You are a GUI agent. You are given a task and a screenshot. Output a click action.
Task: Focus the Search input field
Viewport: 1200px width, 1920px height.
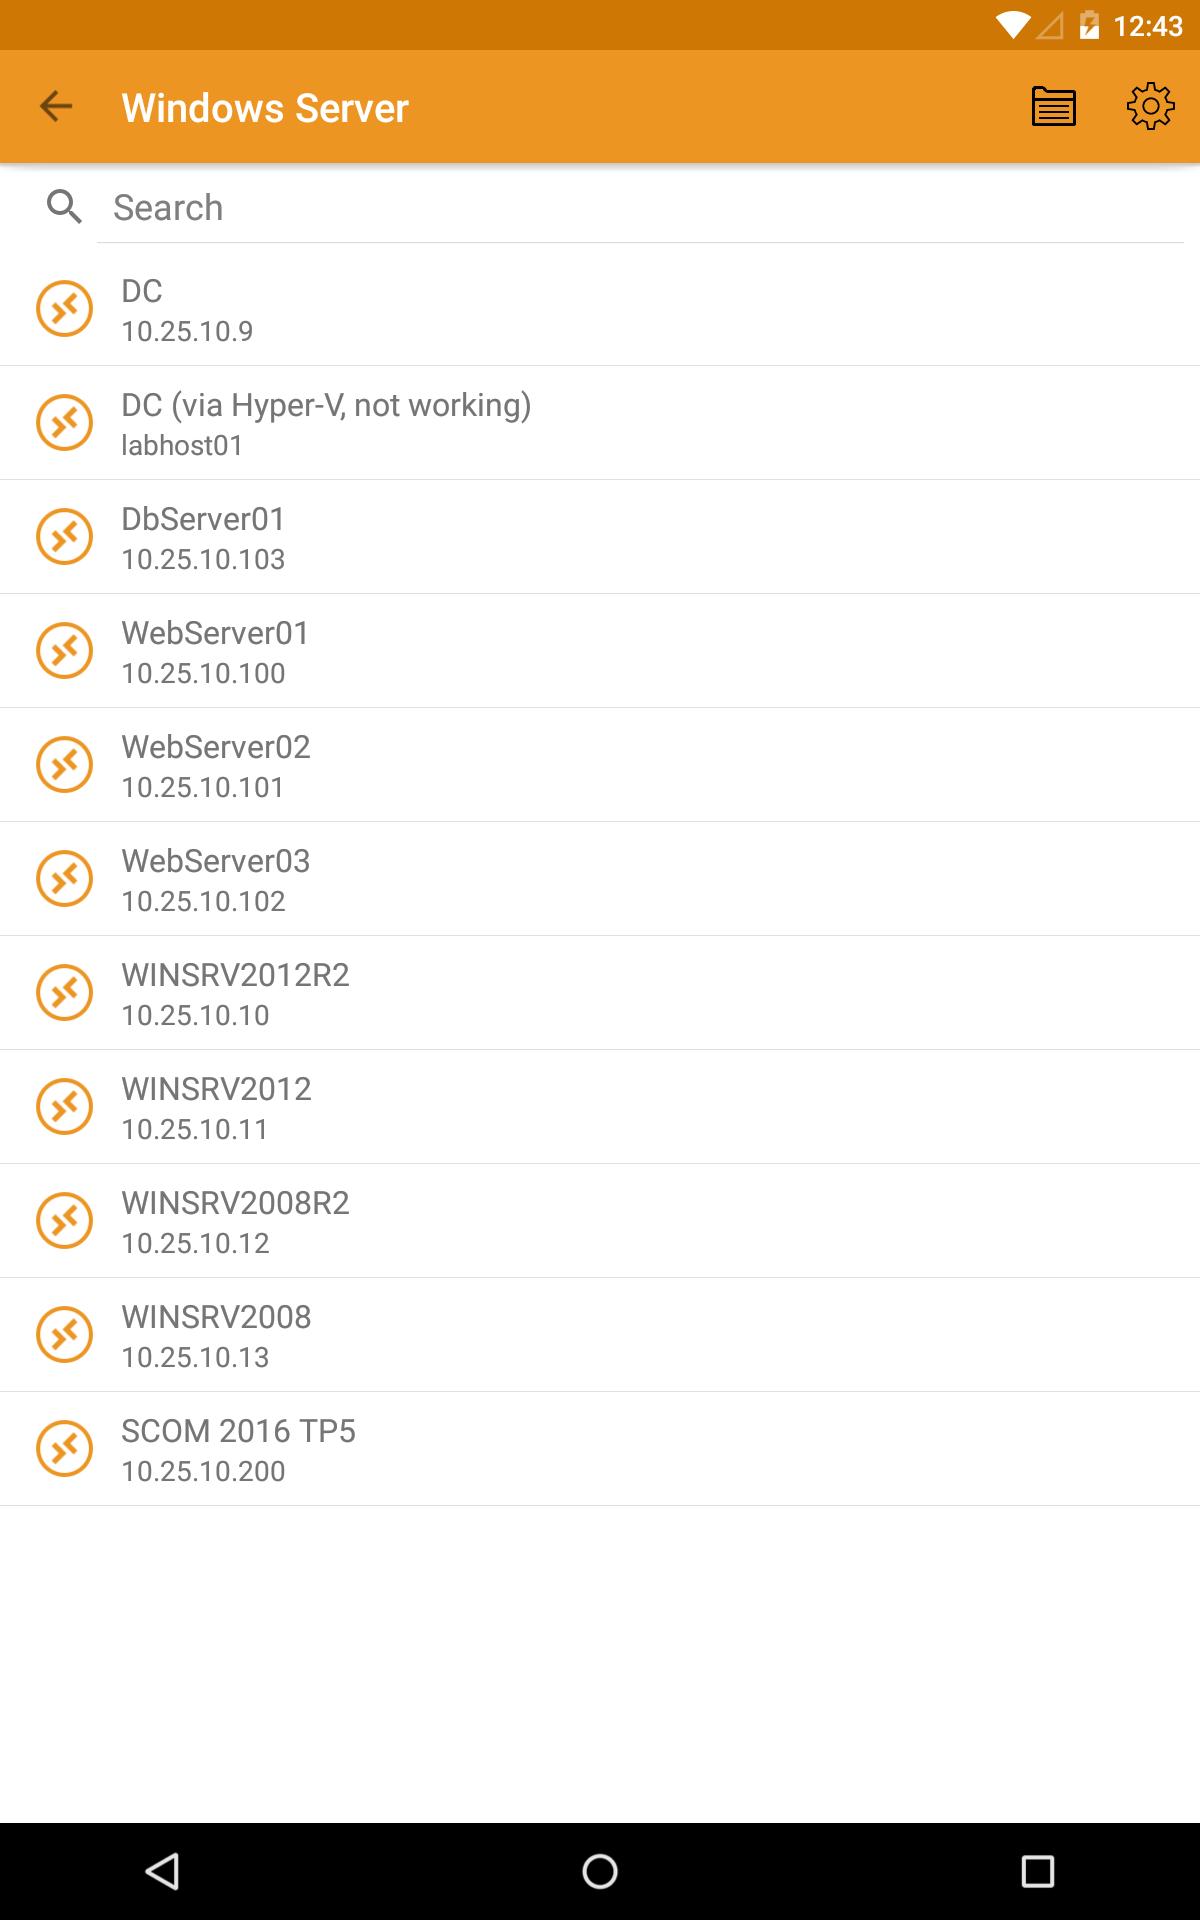[x=640, y=208]
